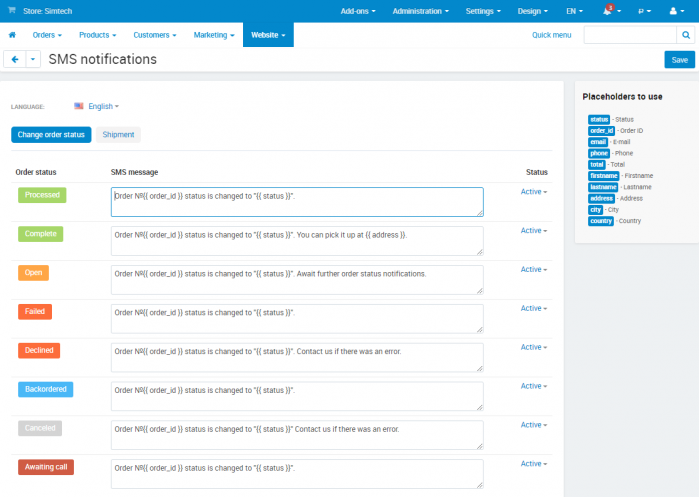
Task: Open Active dropdown for Declined row
Action: pyautogui.click(x=533, y=347)
